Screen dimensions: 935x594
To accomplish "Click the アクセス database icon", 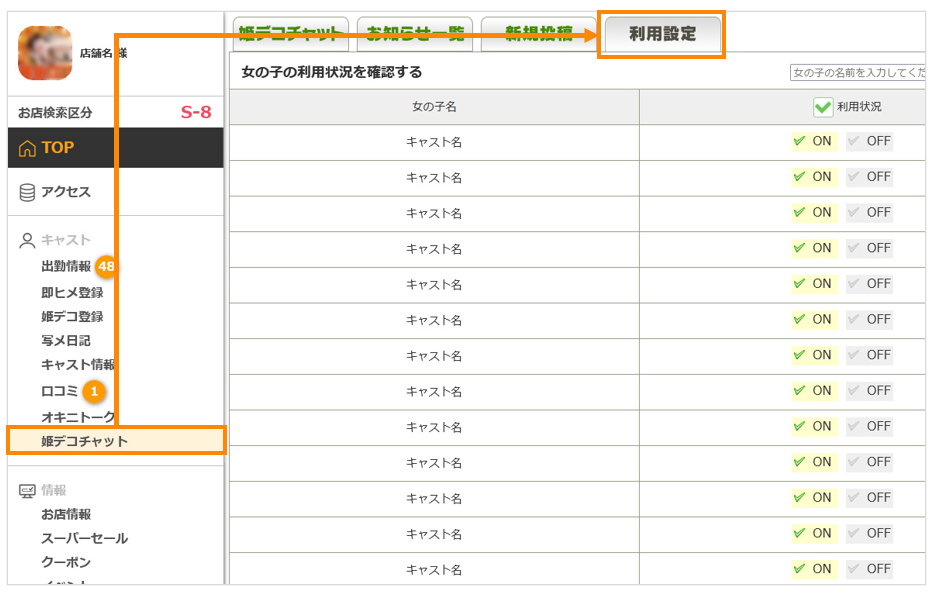I will (27, 192).
